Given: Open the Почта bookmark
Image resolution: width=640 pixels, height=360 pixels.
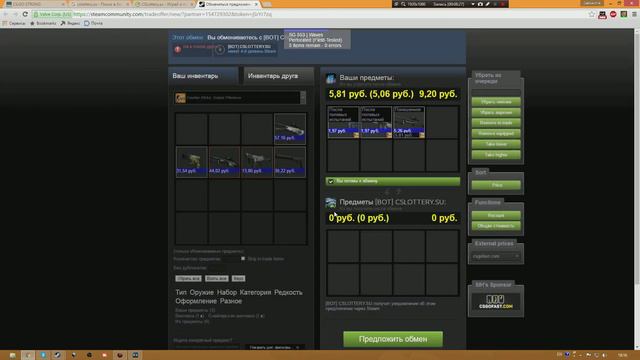Looking at the screenshot, I should pos(93,23).
